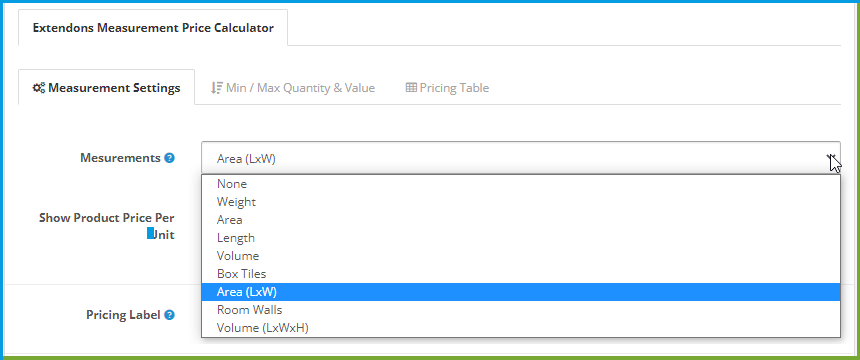Click the table icon on Pricing Table tab
The height and width of the screenshot is (360, 860).
pyautogui.click(x=411, y=88)
